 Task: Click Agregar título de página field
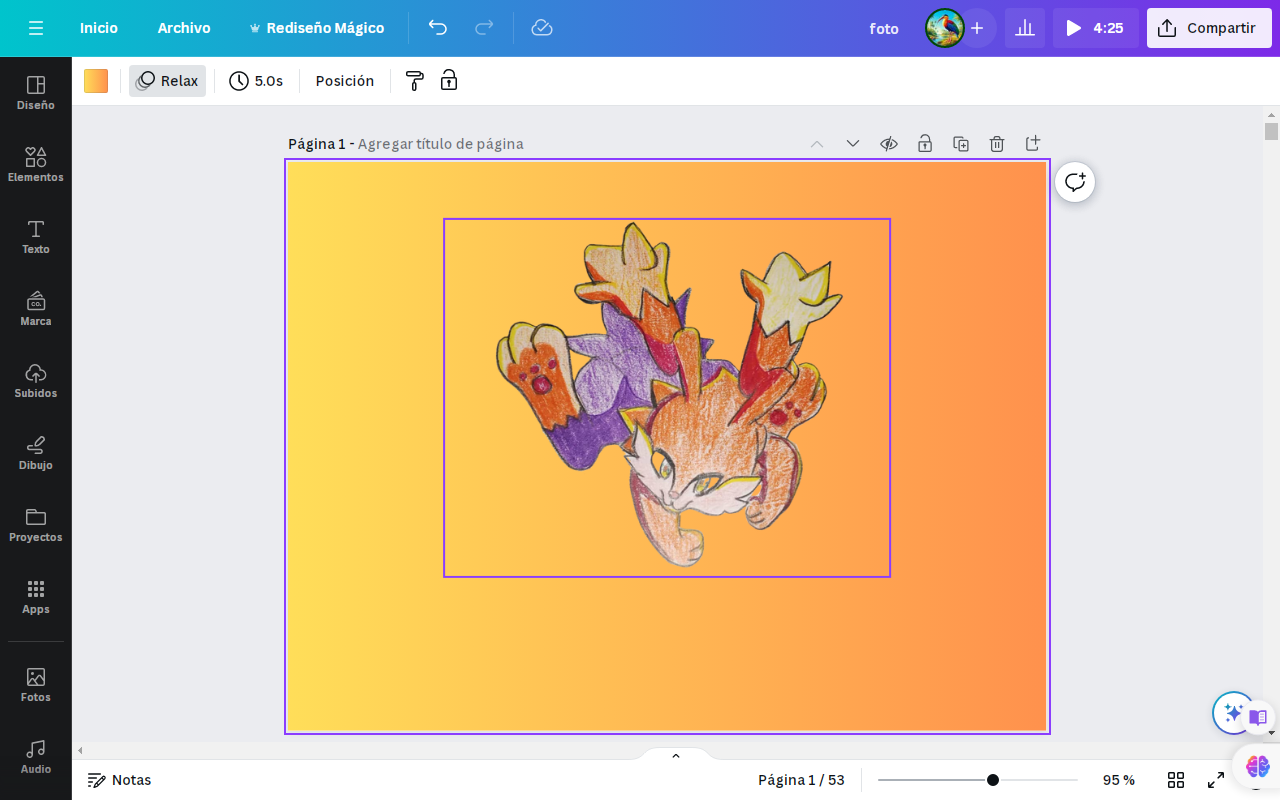440,144
